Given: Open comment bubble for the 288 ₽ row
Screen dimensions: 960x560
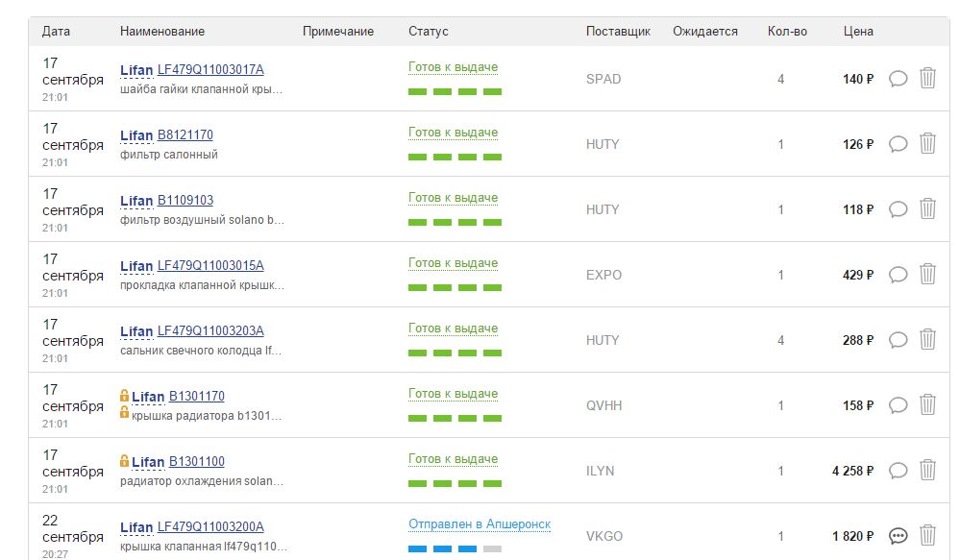Looking at the screenshot, I should pyautogui.click(x=898, y=340).
